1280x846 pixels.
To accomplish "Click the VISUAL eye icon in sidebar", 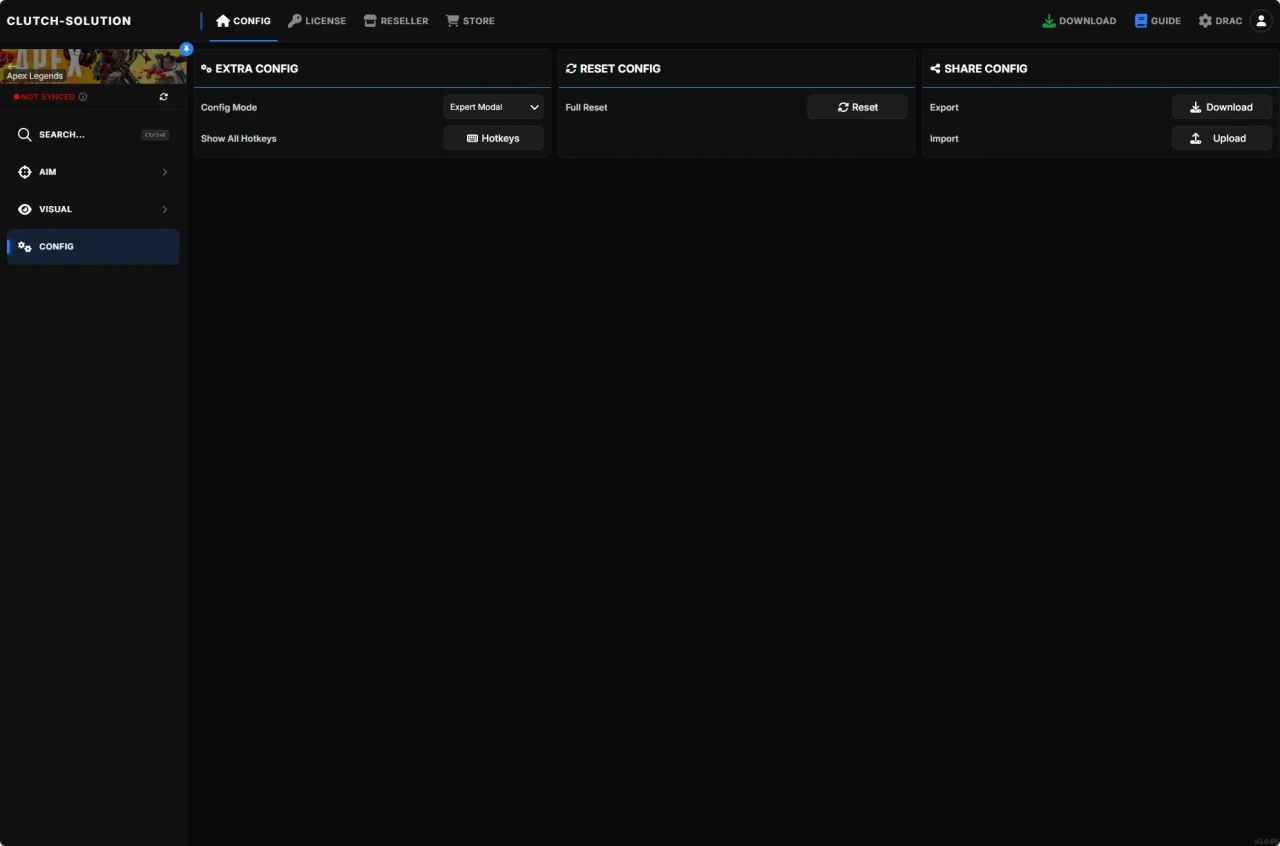I will (24, 209).
